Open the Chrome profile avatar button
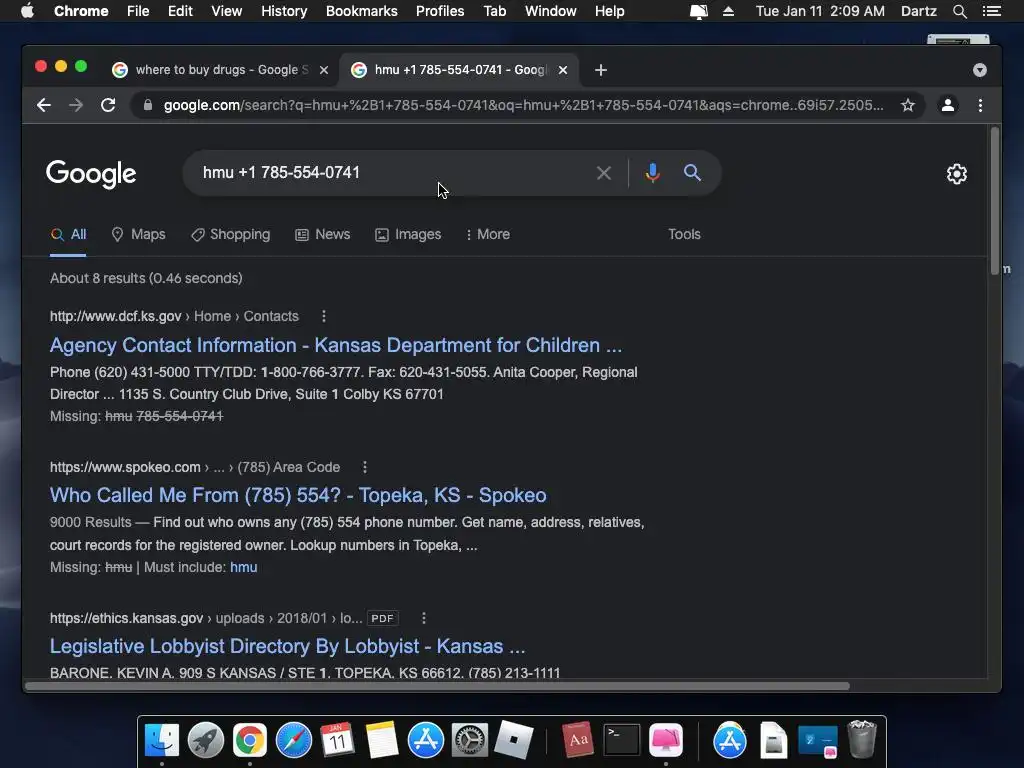This screenshot has width=1024, height=768. (x=948, y=105)
